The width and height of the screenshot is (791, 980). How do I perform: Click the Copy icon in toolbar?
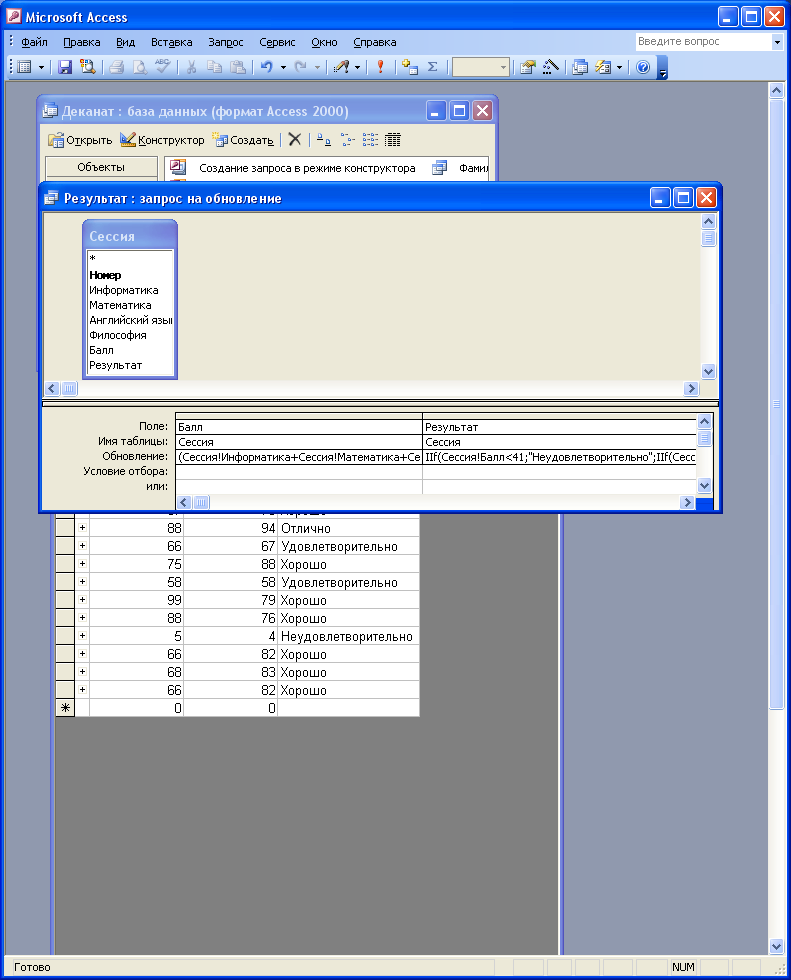point(214,67)
